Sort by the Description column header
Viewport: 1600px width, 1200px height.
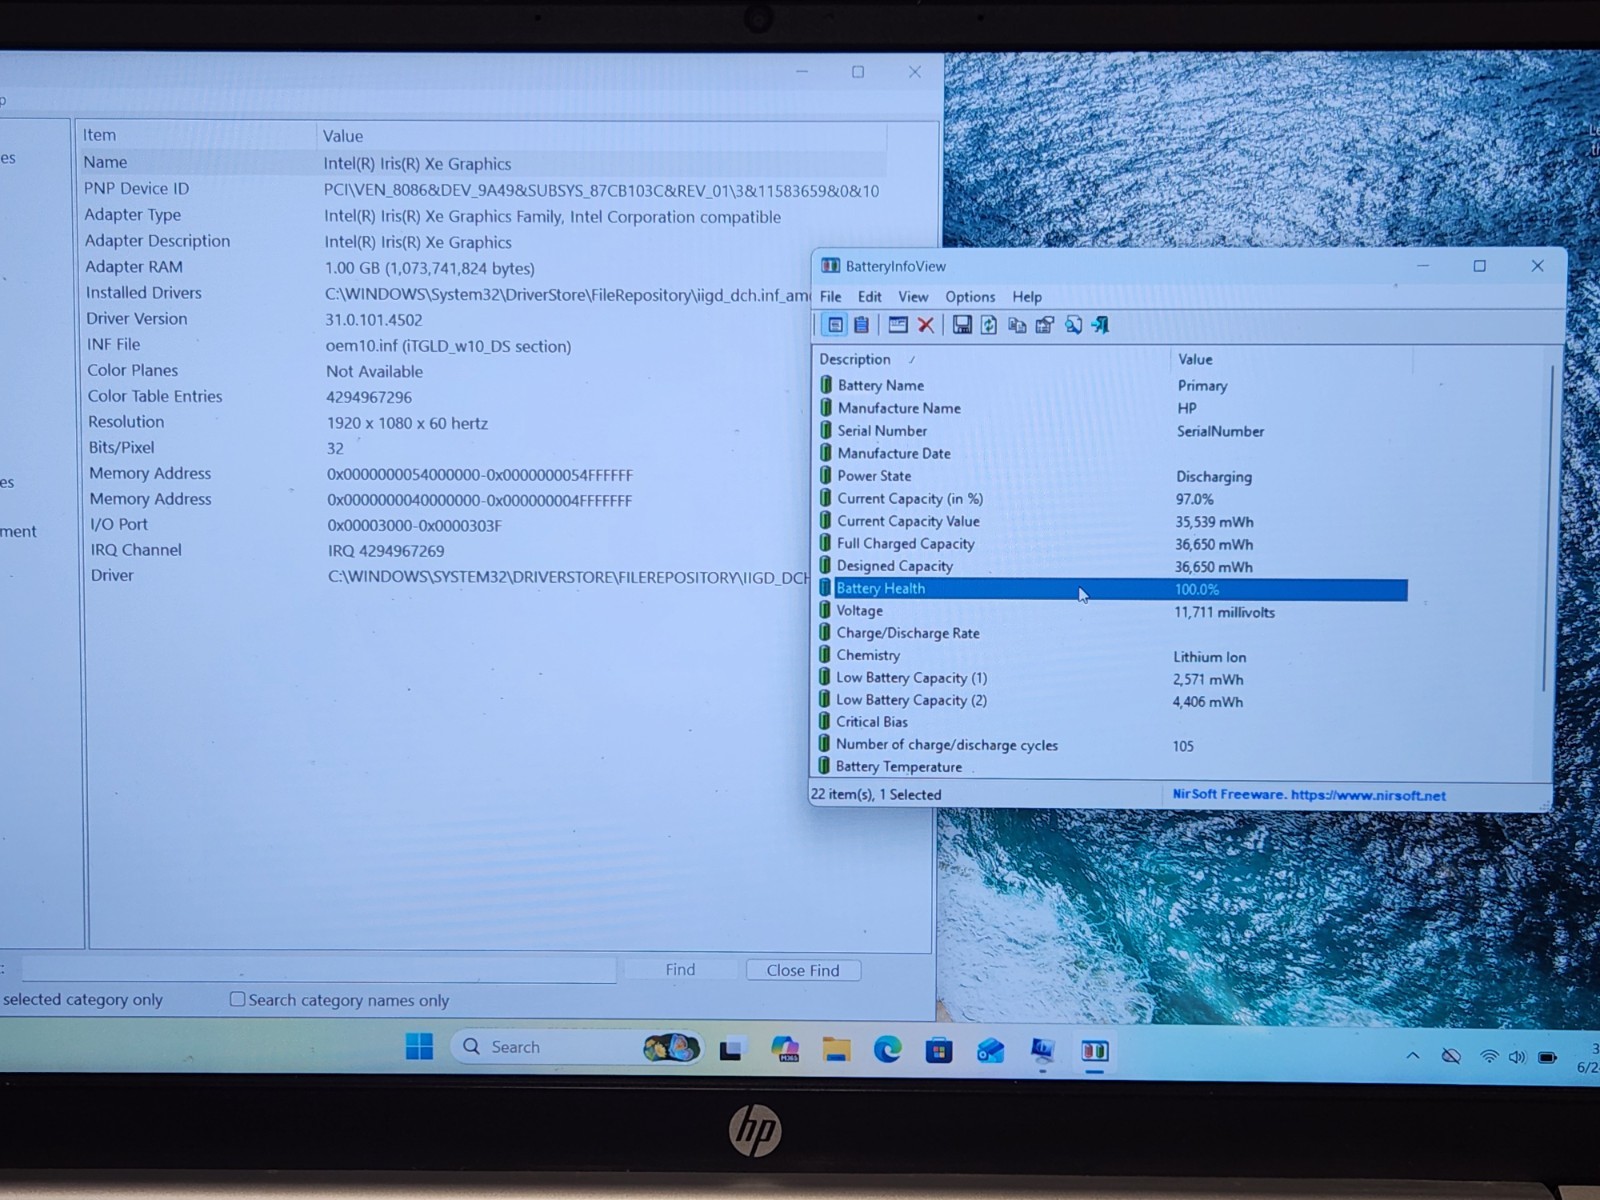point(991,359)
